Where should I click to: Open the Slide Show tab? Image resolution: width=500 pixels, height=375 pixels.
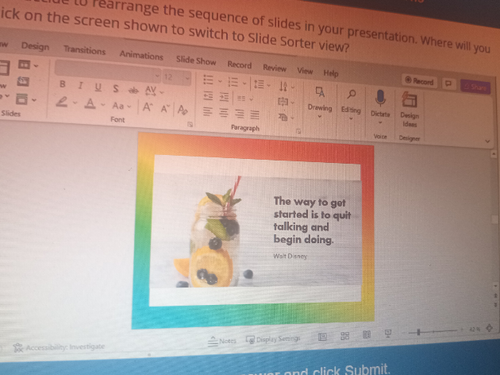(x=196, y=60)
